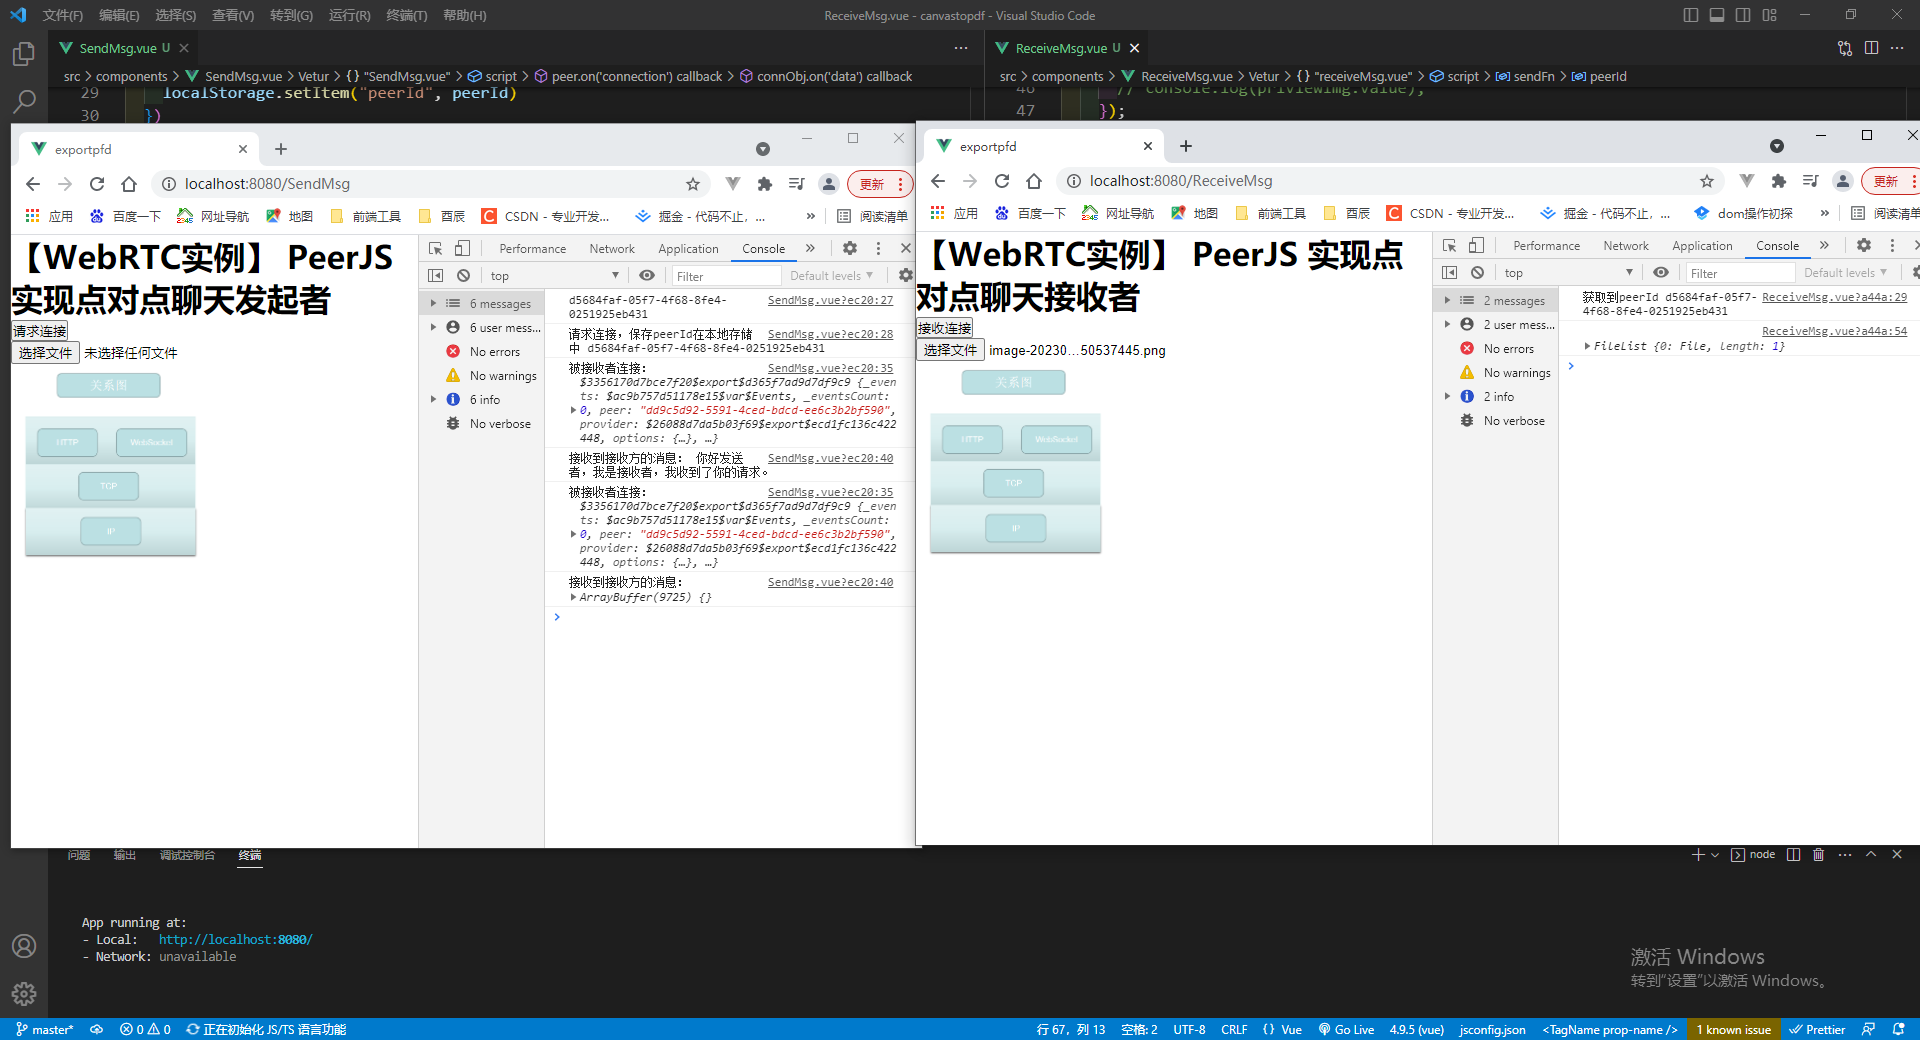Viewport: 1920px width, 1040px height.
Task: Open the 终端(T) menu in VS Code
Action: [407, 15]
